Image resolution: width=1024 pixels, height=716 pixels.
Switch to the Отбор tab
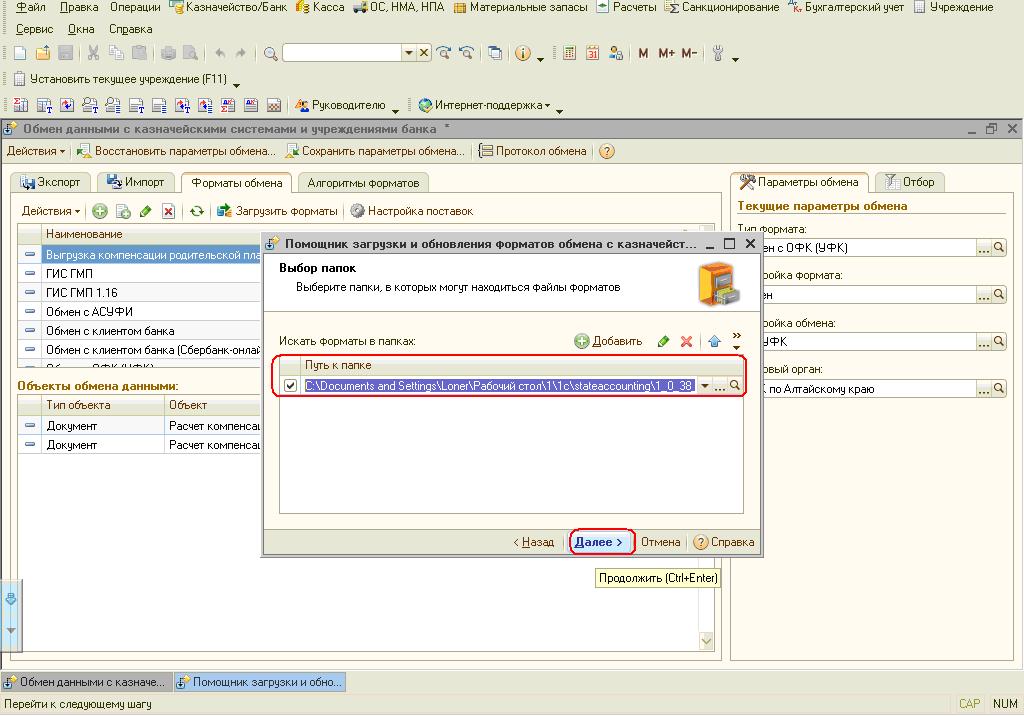click(909, 182)
